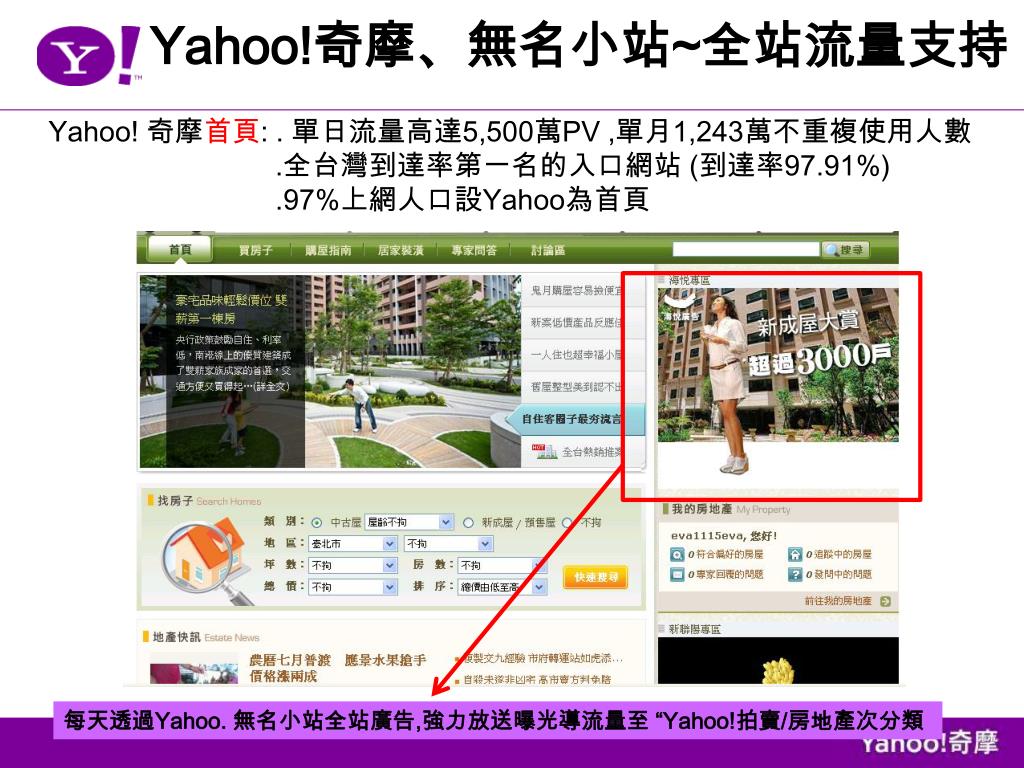Open the 總價 dropdown
Screen dimensions: 1024x768
(353, 586)
